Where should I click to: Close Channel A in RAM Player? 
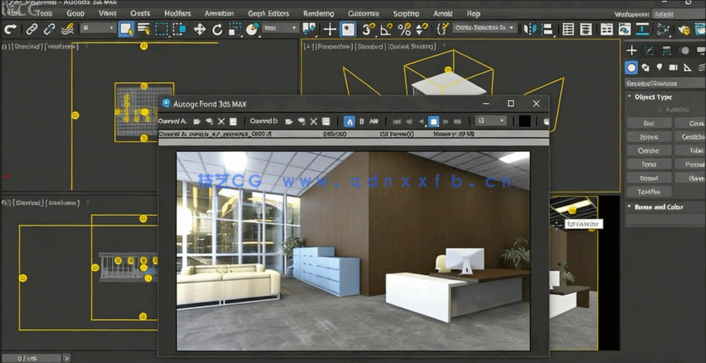tap(221, 121)
